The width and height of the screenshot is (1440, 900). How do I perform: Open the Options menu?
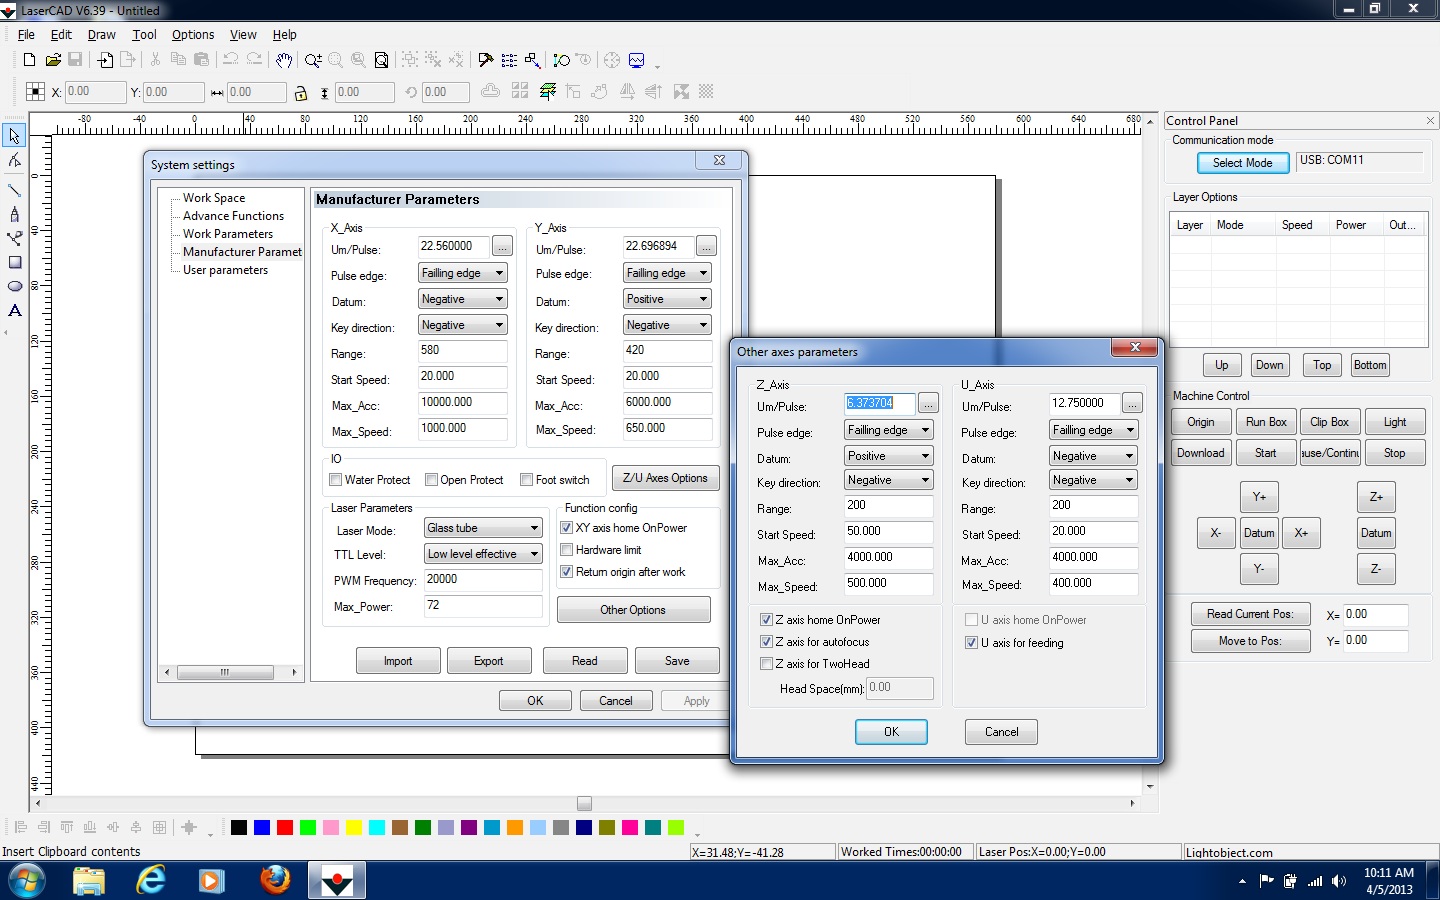coord(193,35)
